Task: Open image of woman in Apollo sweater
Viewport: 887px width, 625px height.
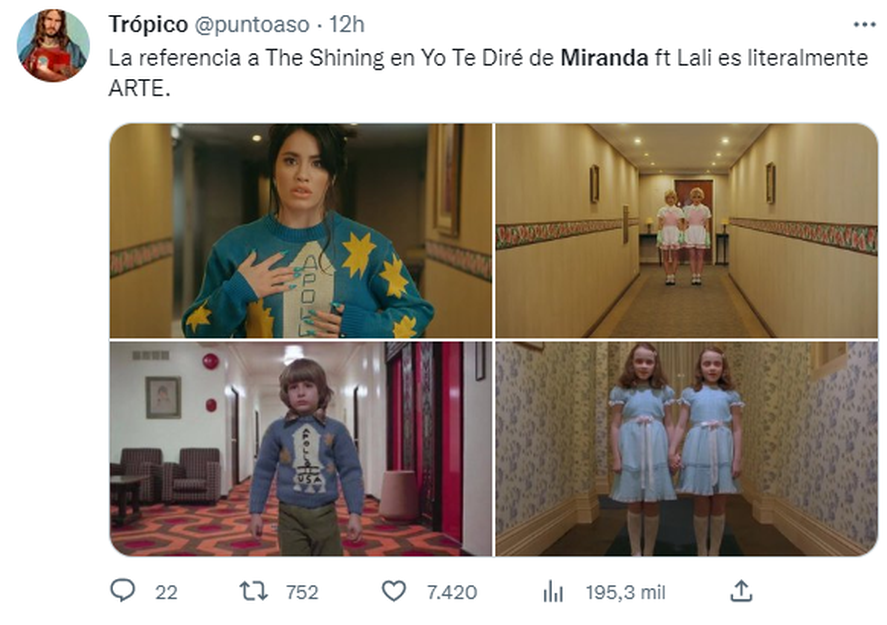Action: [x=301, y=231]
